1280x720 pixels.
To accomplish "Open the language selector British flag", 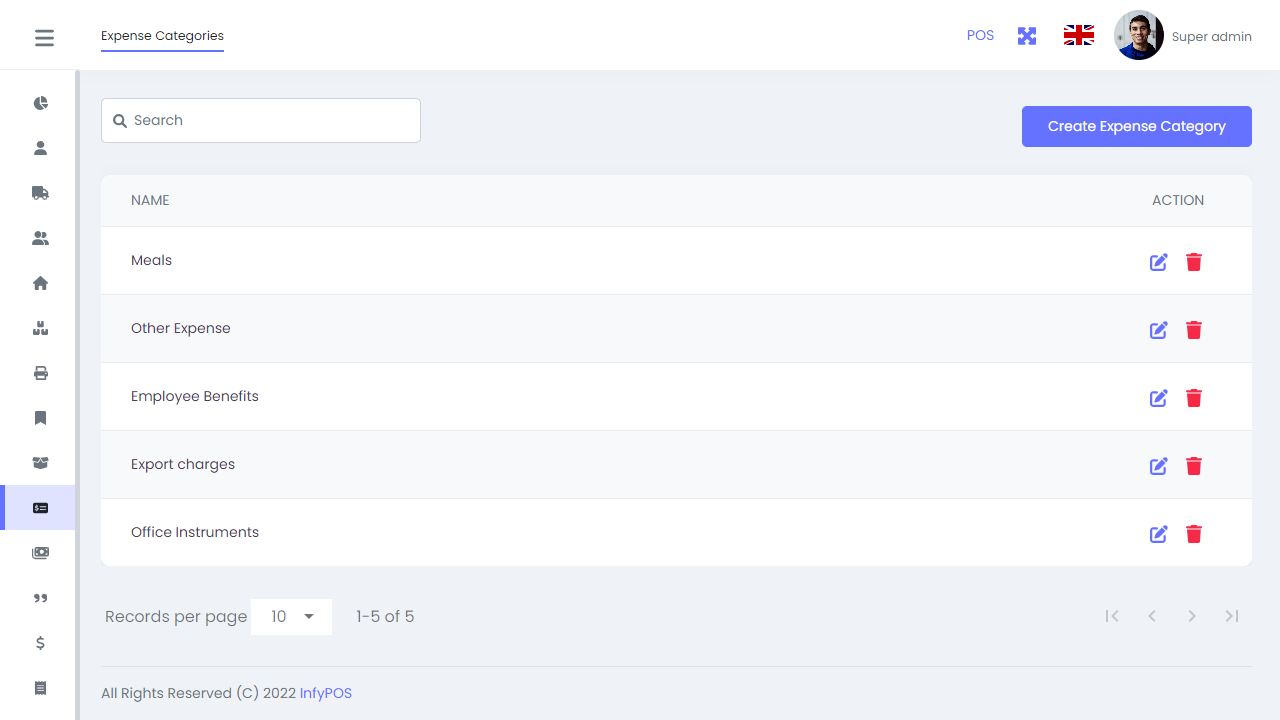I will coord(1078,34).
